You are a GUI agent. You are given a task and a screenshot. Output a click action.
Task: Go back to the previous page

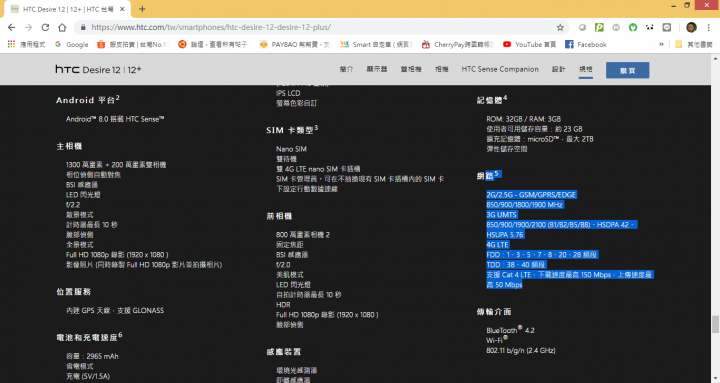click(11, 28)
